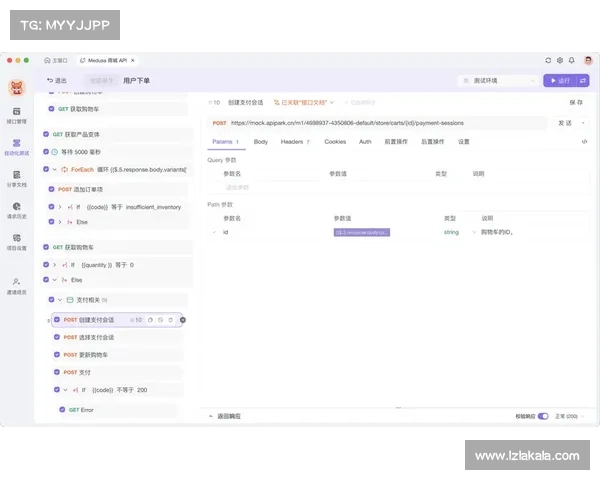Viewport: 600px width, 480px height.
Task: Collapse the If code 不等于 200 branch
Action: (65, 390)
